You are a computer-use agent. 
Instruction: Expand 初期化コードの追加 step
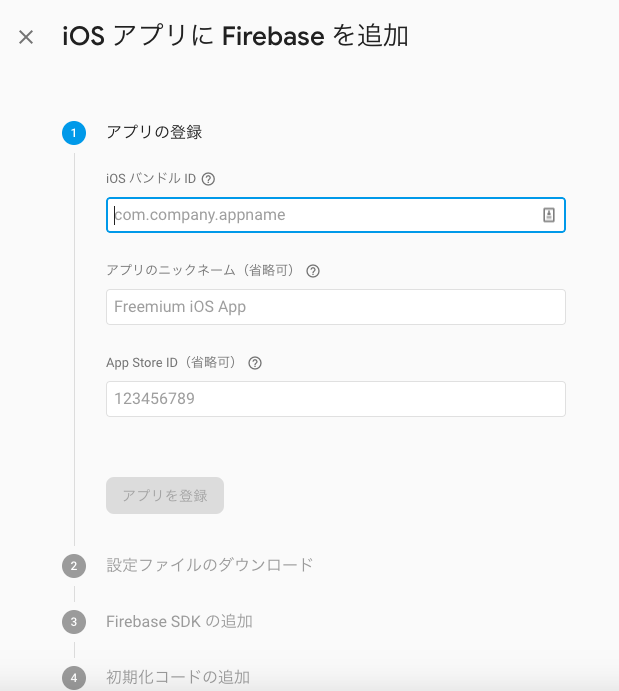[x=178, y=677]
